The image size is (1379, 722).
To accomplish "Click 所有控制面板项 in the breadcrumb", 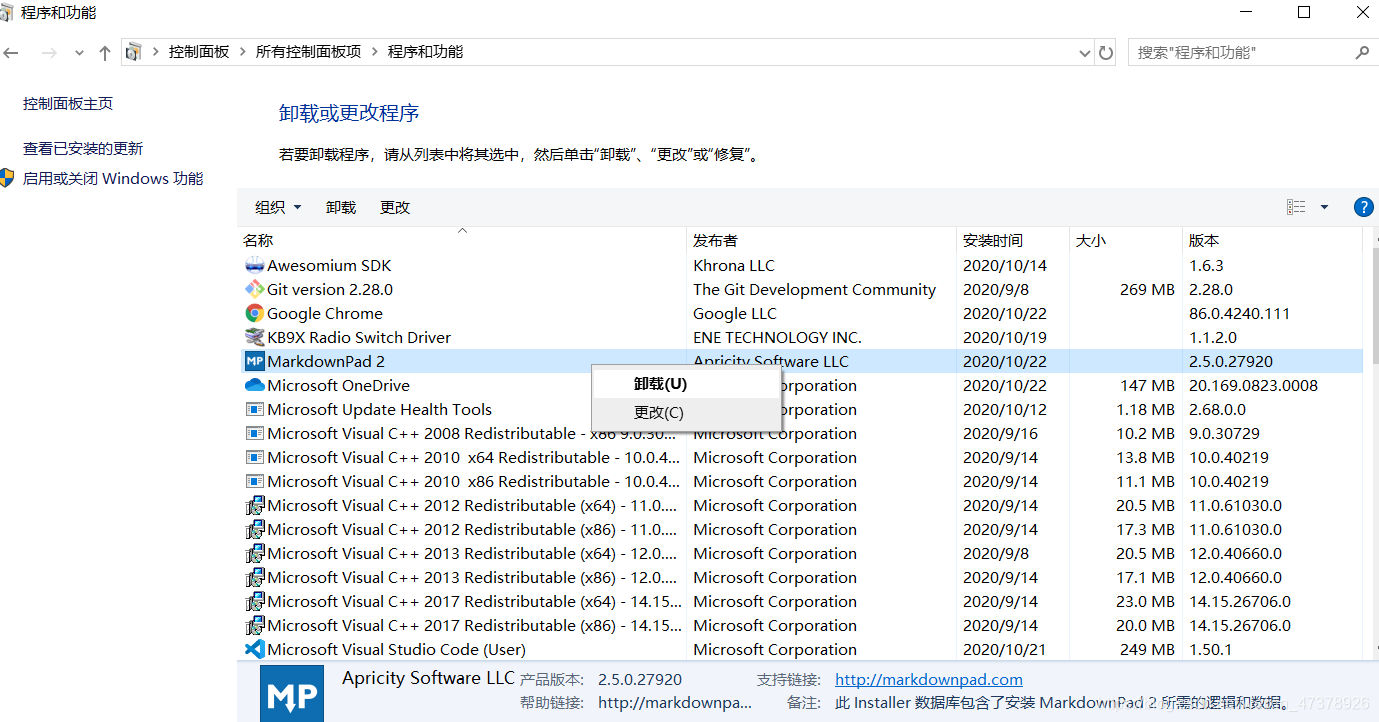I will tap(308, 52).
